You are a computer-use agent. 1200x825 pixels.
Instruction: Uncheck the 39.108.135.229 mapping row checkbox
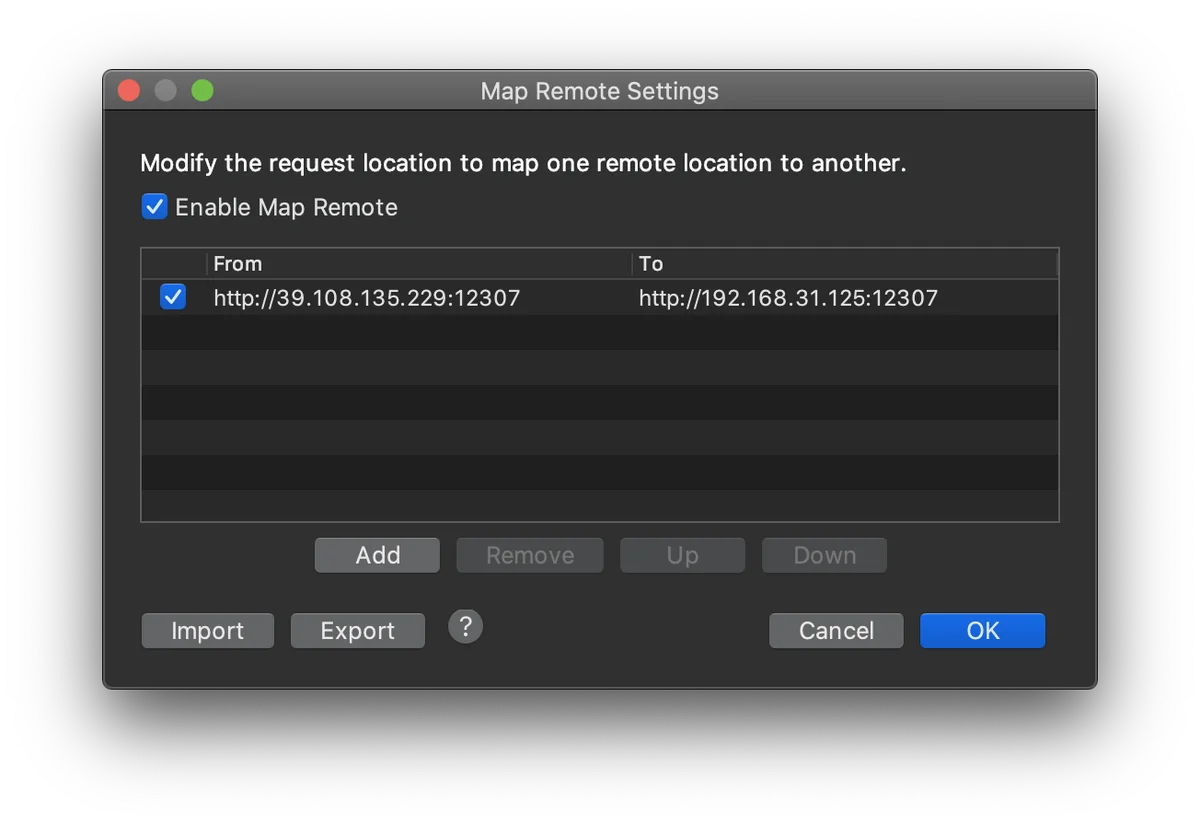[173, 297]
